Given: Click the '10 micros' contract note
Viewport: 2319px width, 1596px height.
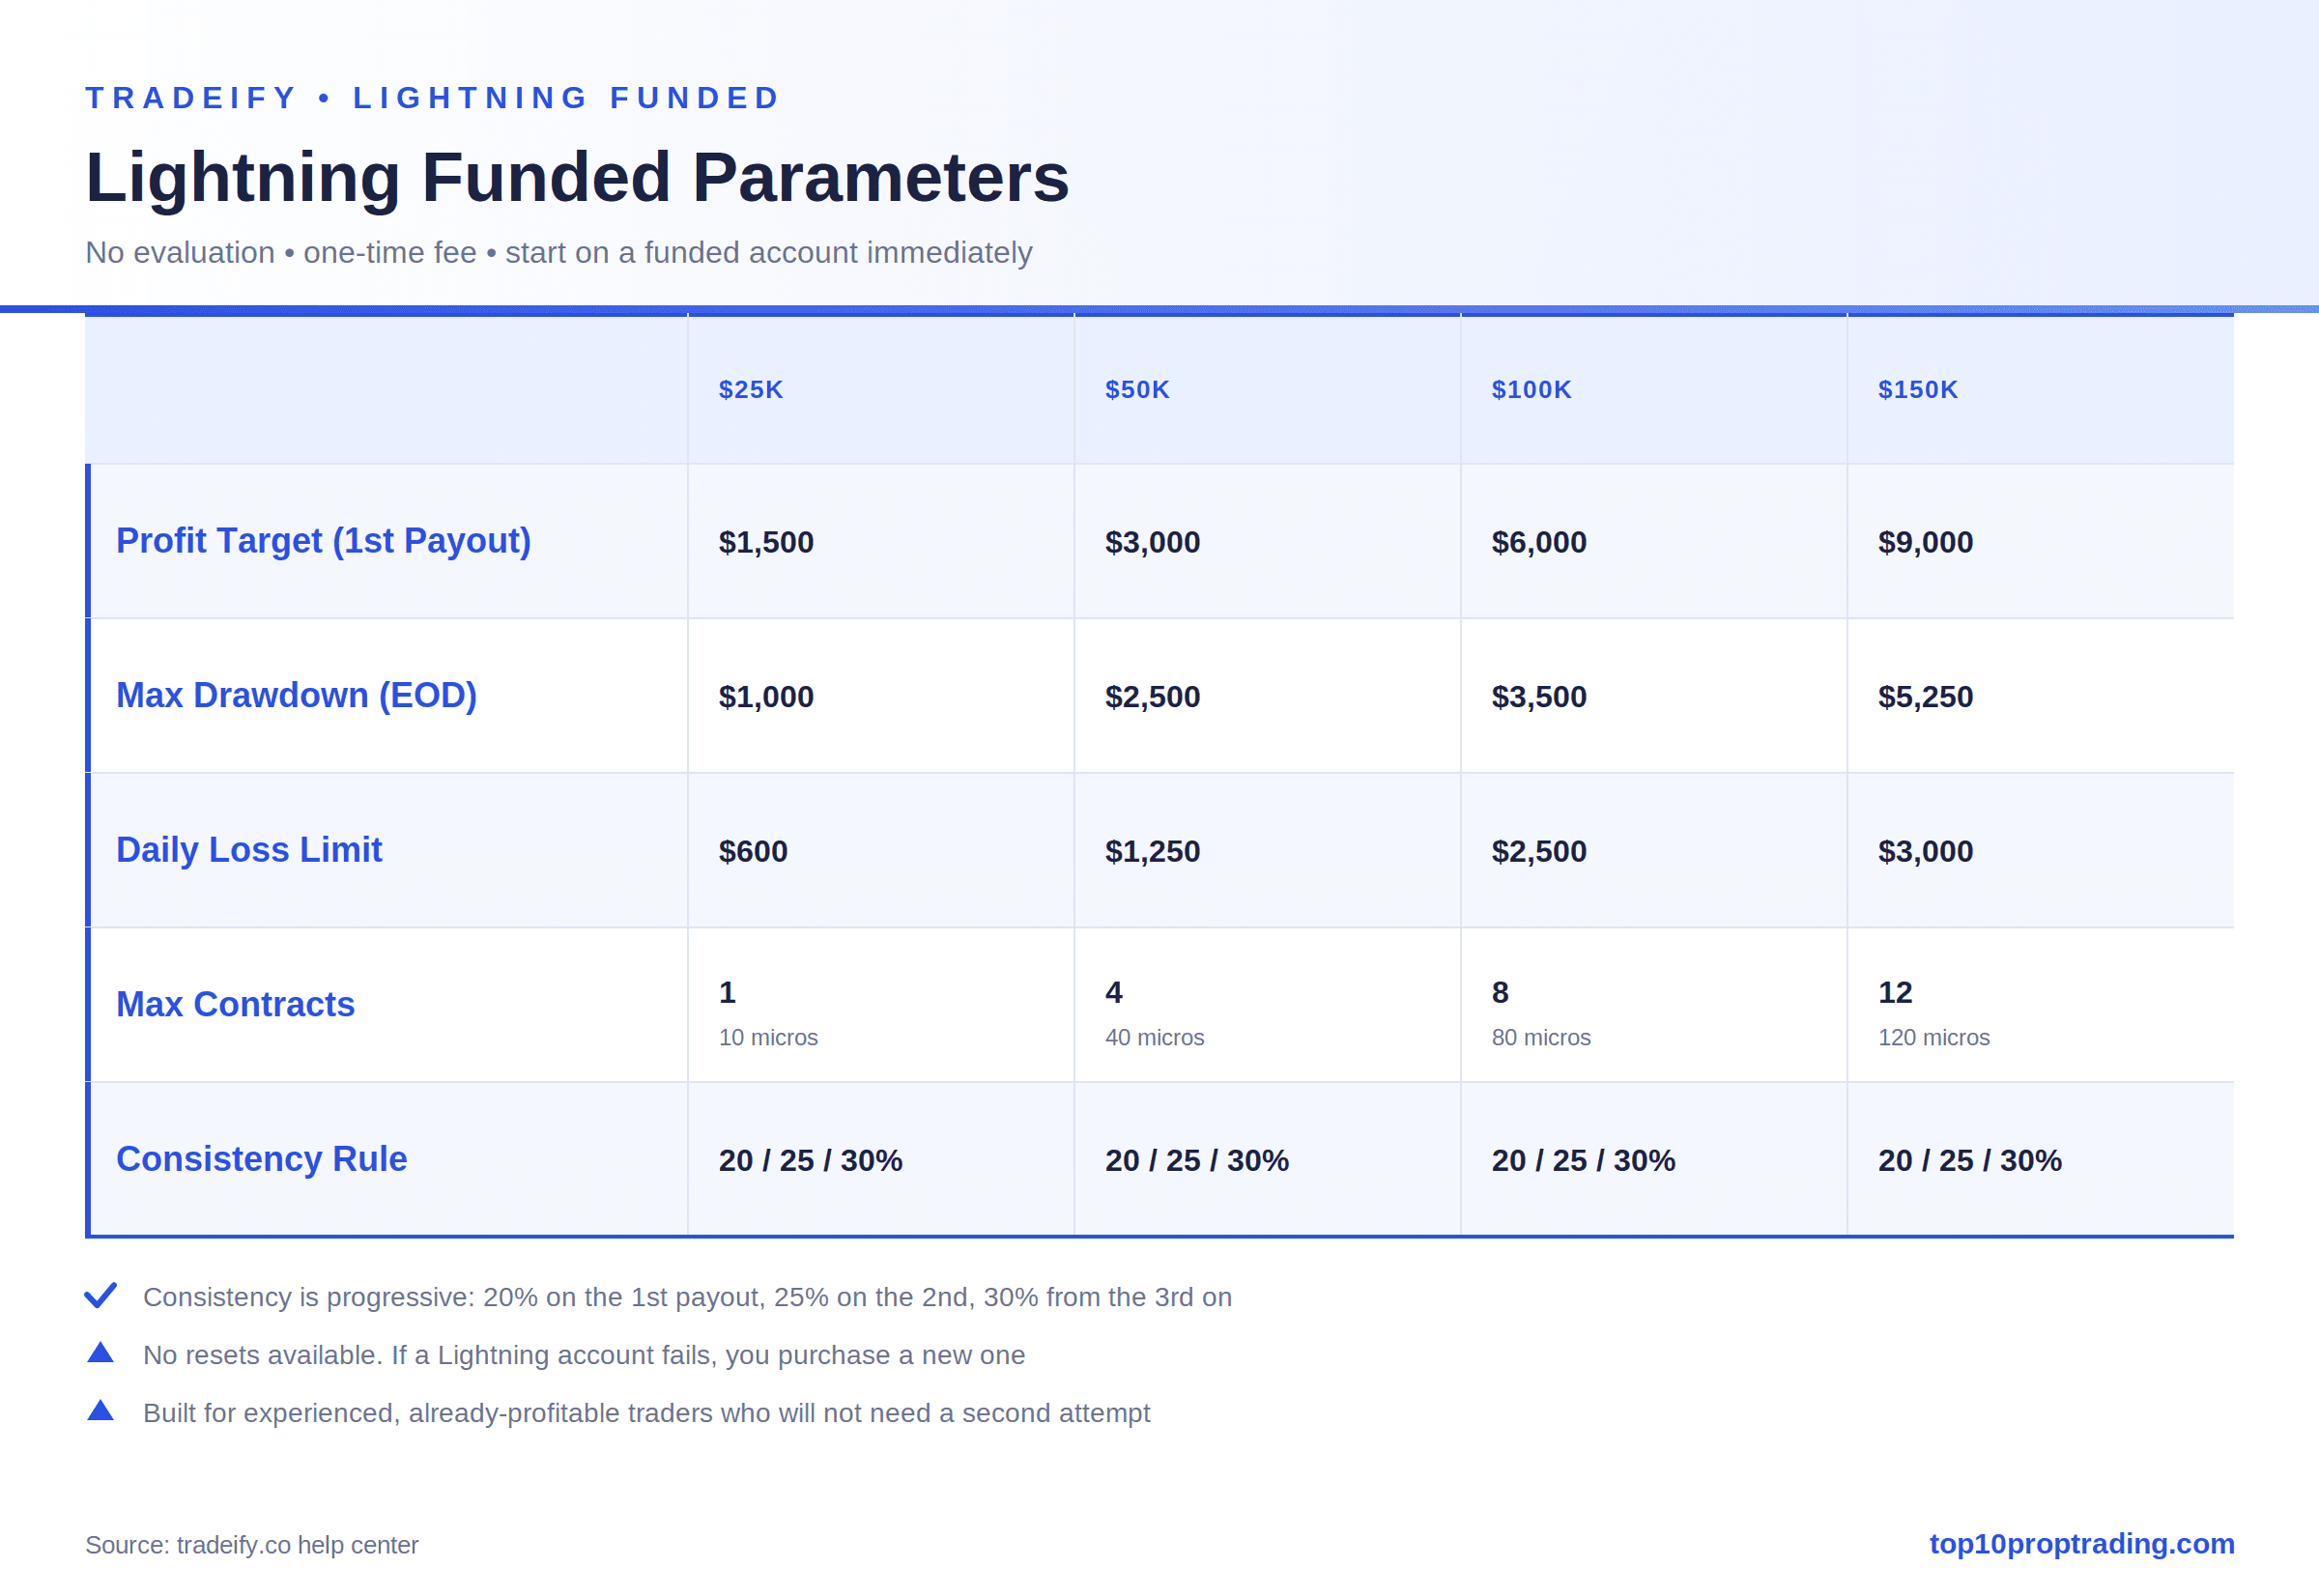Looking at the screenshot, I should pos(768,1038).
